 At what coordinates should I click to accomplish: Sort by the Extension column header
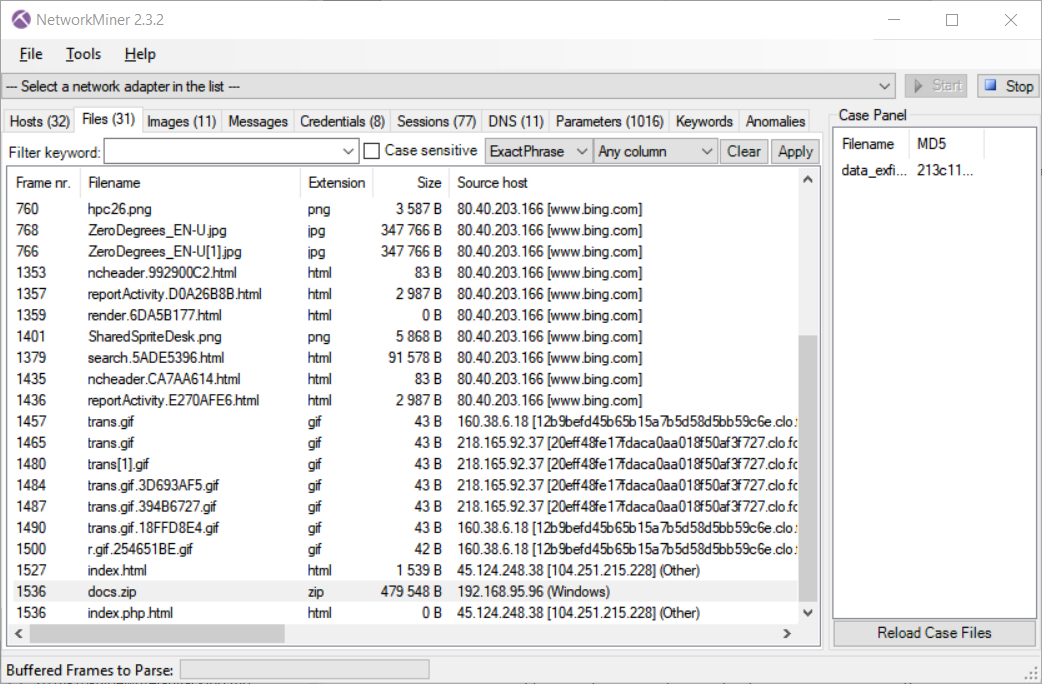coord(336,183)
